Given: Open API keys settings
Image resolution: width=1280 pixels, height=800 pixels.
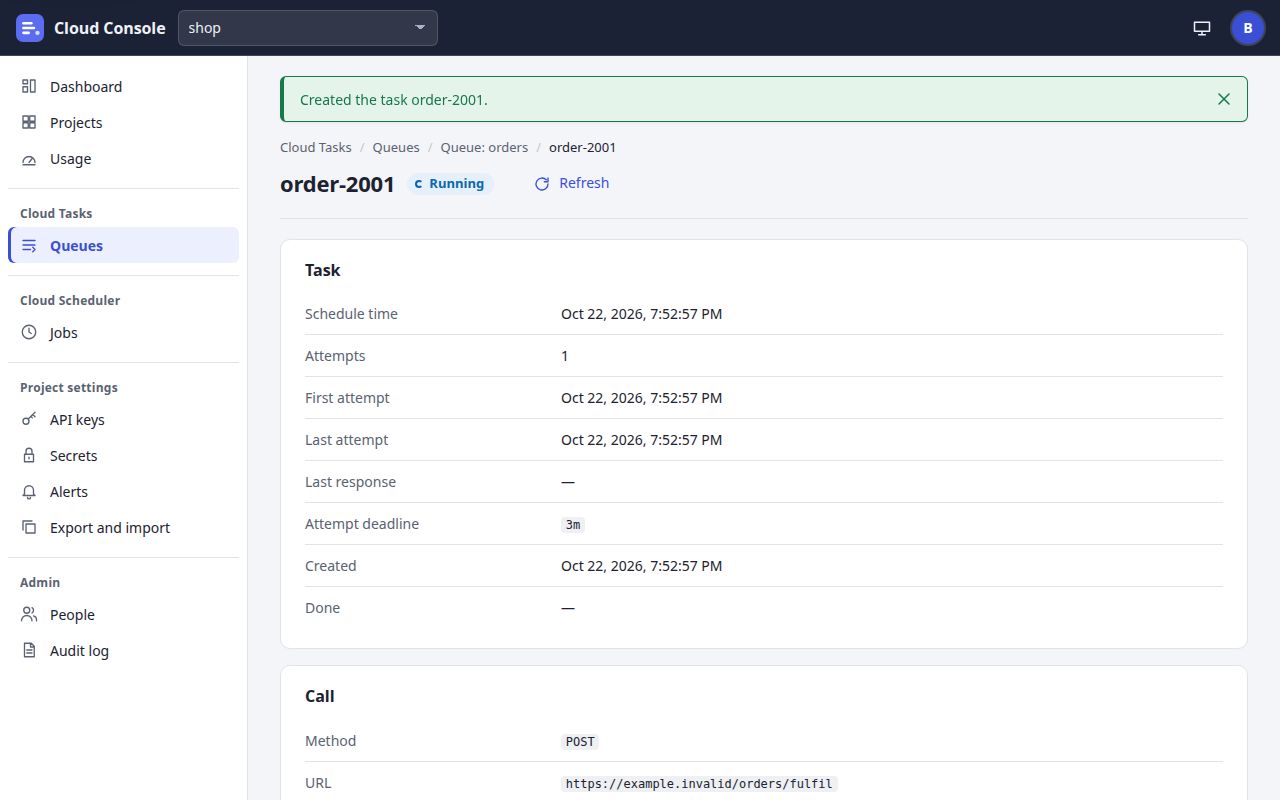Looking at the screenshot, I should coord(124,420).
